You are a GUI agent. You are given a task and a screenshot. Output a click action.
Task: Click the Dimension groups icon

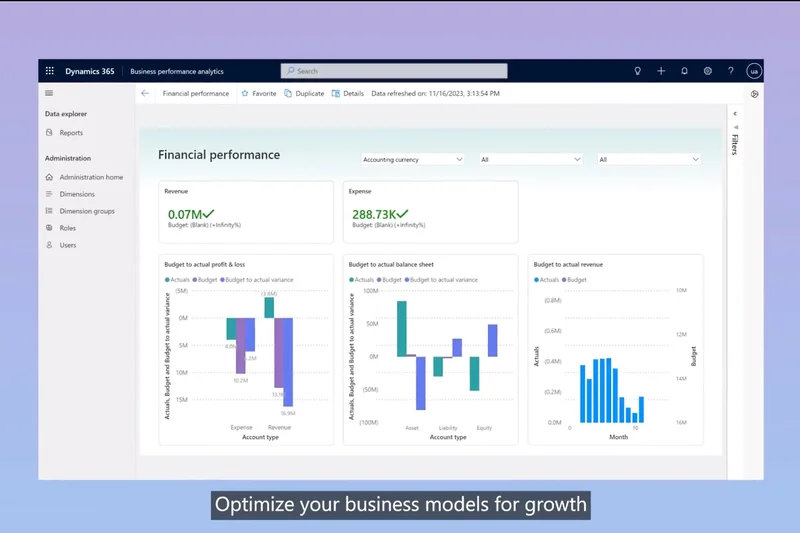(x=49, y=211)
